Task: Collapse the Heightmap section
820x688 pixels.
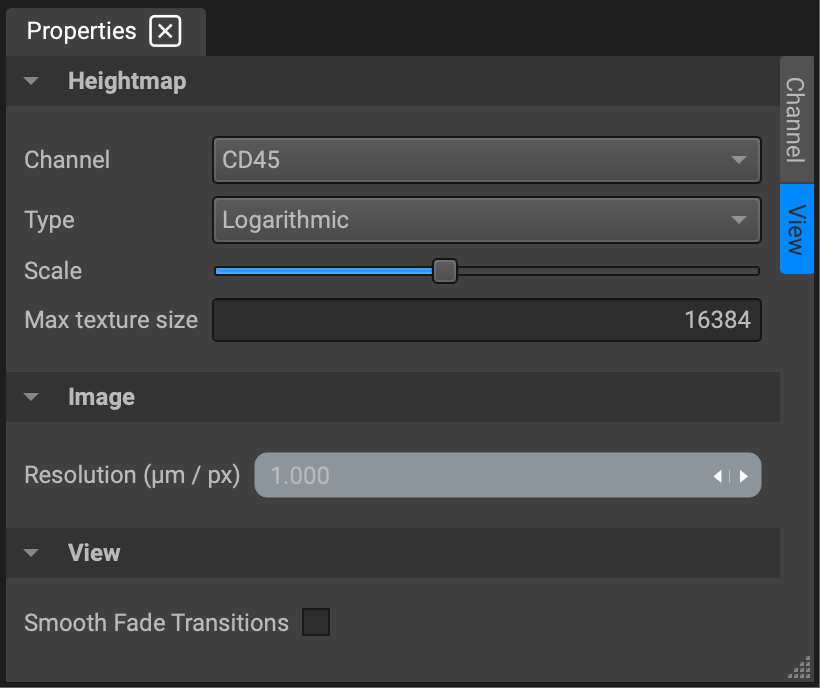Action: coord(31,81)
